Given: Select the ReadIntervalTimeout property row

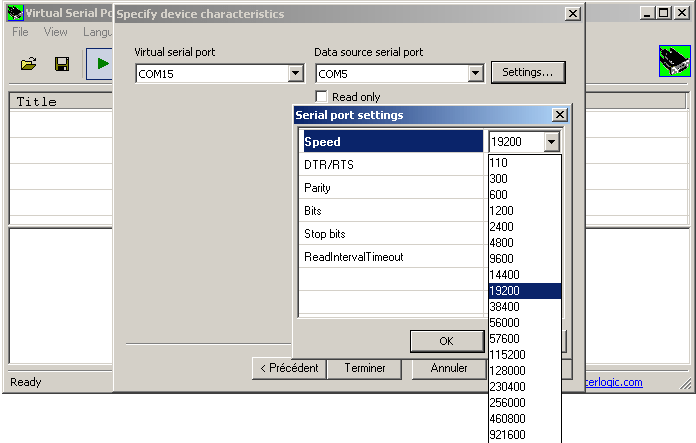Looking at the screenshot, I should click(393, 257).
